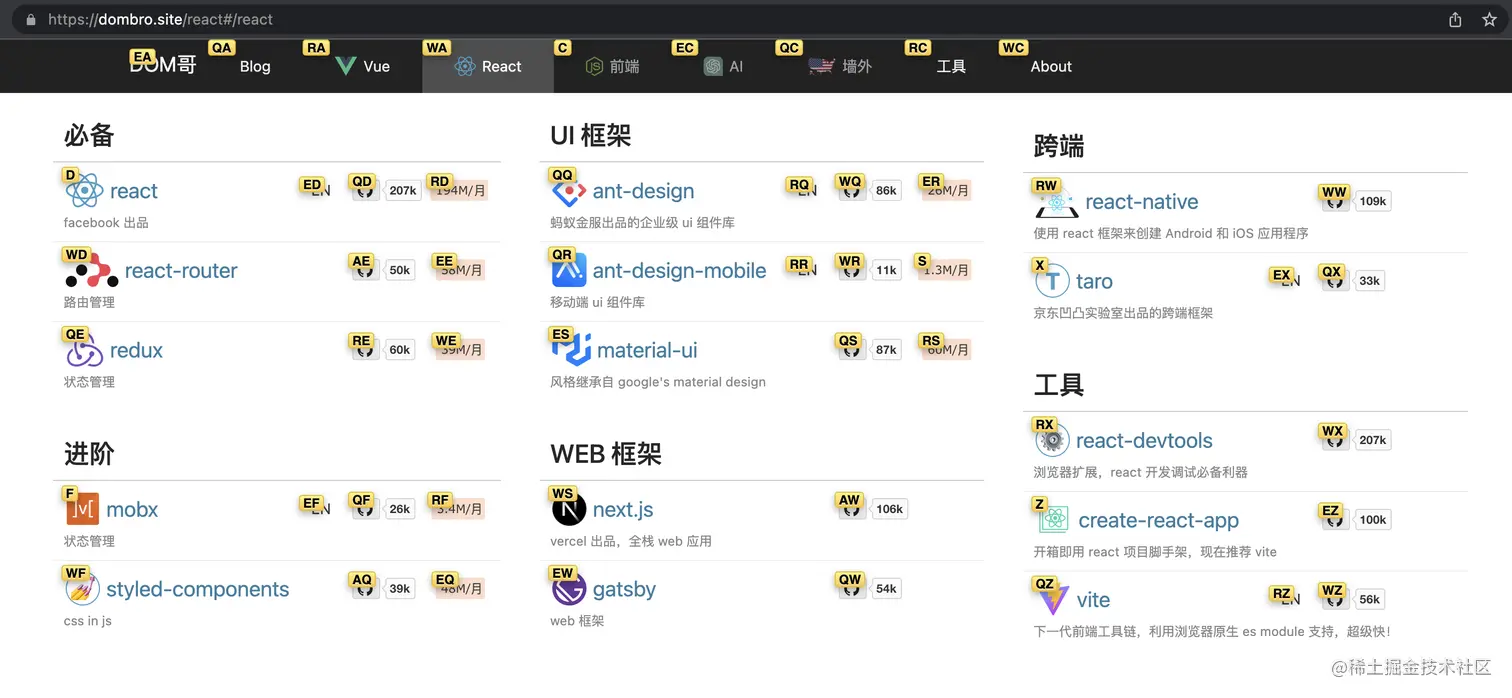Click the 11k stars badge for ant-design-mobile
1512x698 pixels.
click(886, 270)
